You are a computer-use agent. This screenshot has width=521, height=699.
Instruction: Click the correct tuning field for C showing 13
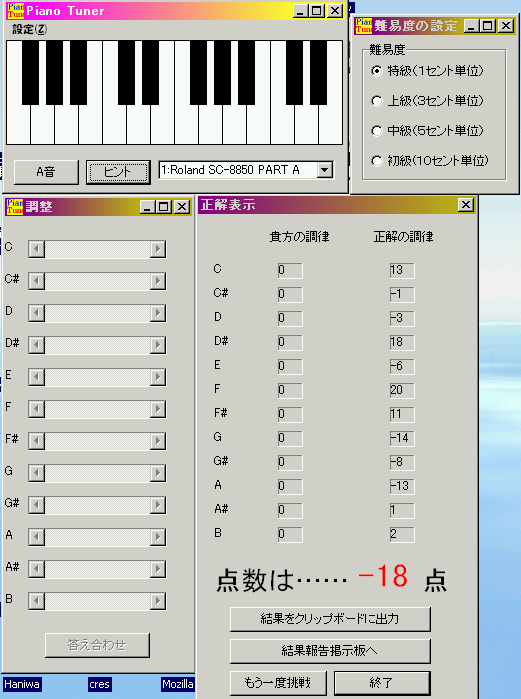[x=402, y=270]
